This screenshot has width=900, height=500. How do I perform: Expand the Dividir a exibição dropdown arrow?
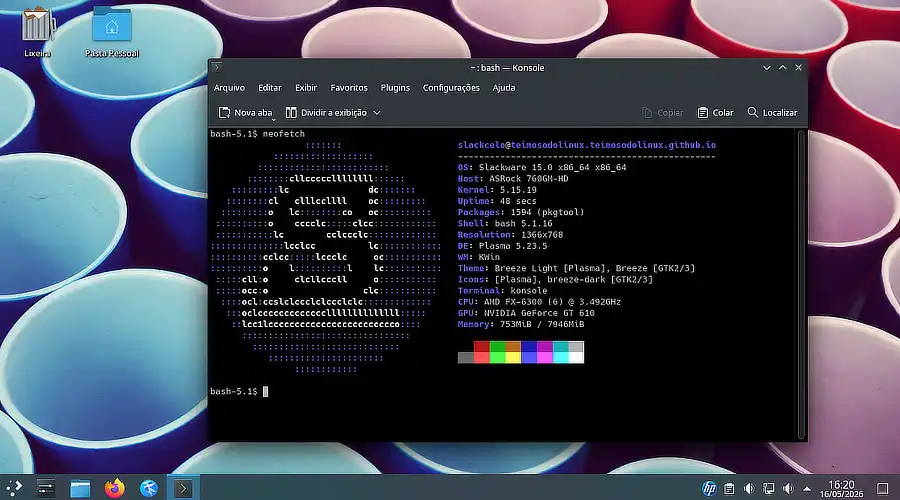[x=377, y=113]
